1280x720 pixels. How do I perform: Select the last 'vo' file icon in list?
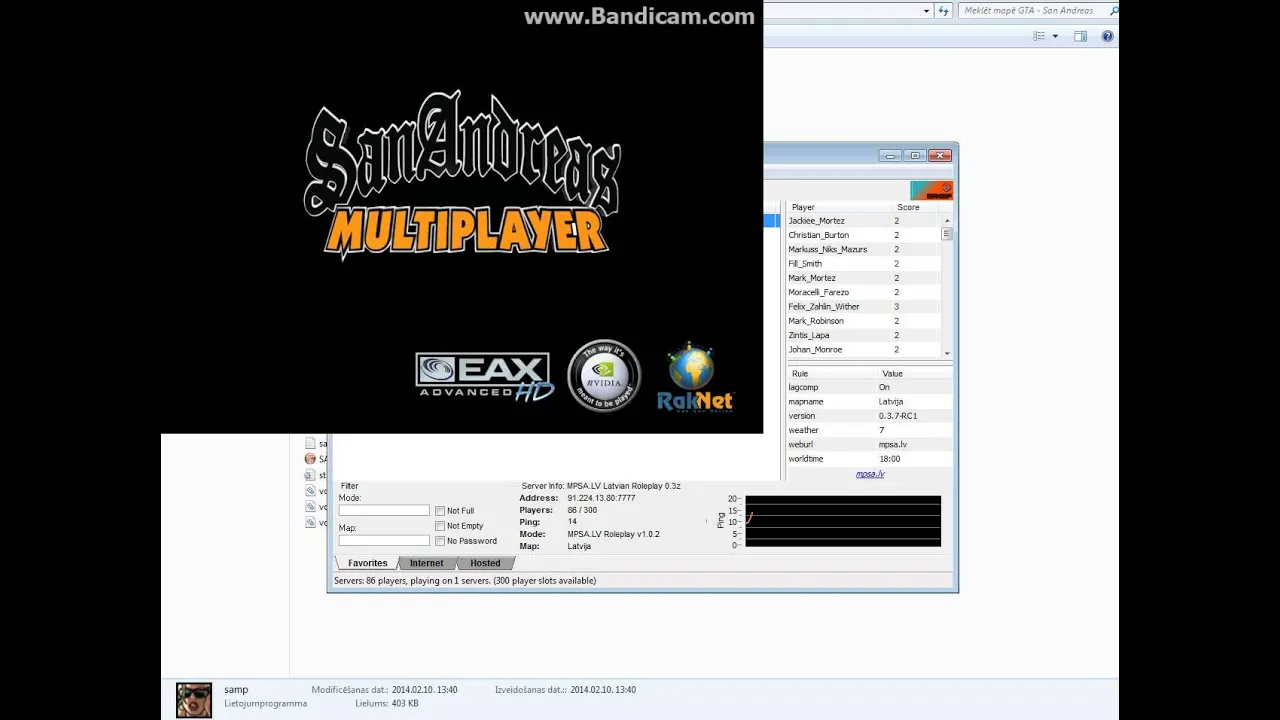[x=310, y=523]
